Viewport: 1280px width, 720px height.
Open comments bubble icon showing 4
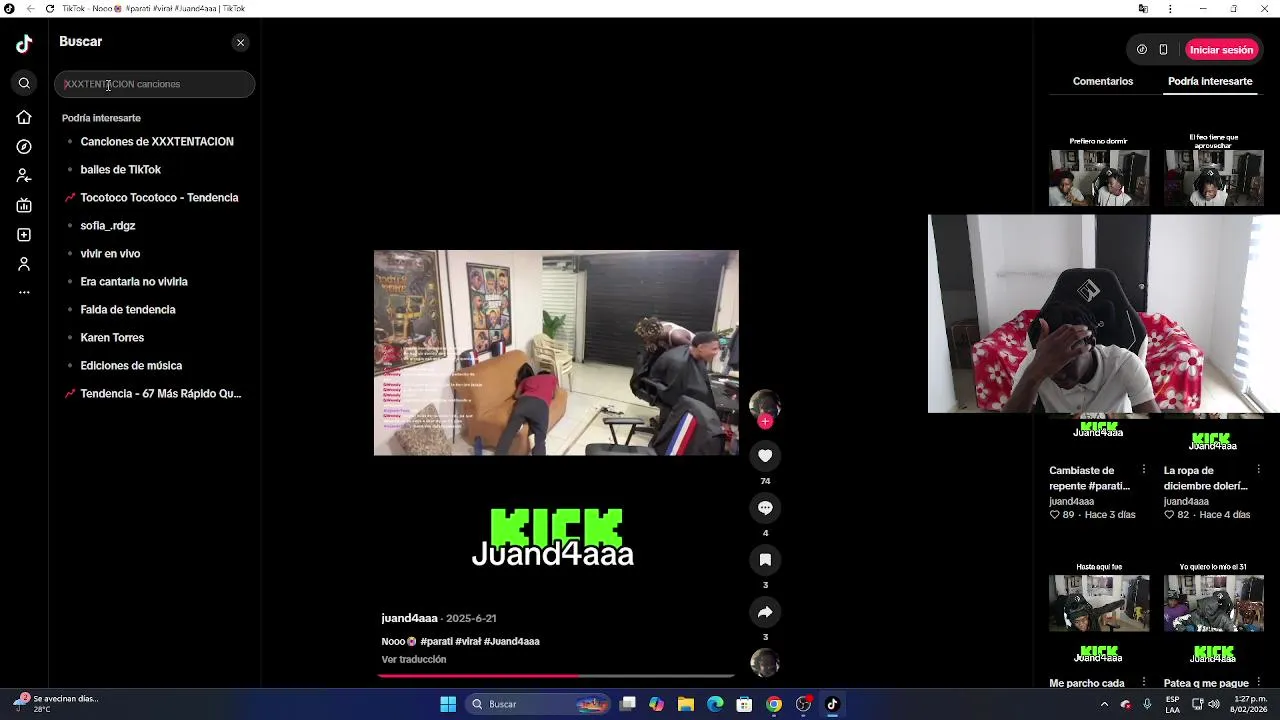click(765, 508)
